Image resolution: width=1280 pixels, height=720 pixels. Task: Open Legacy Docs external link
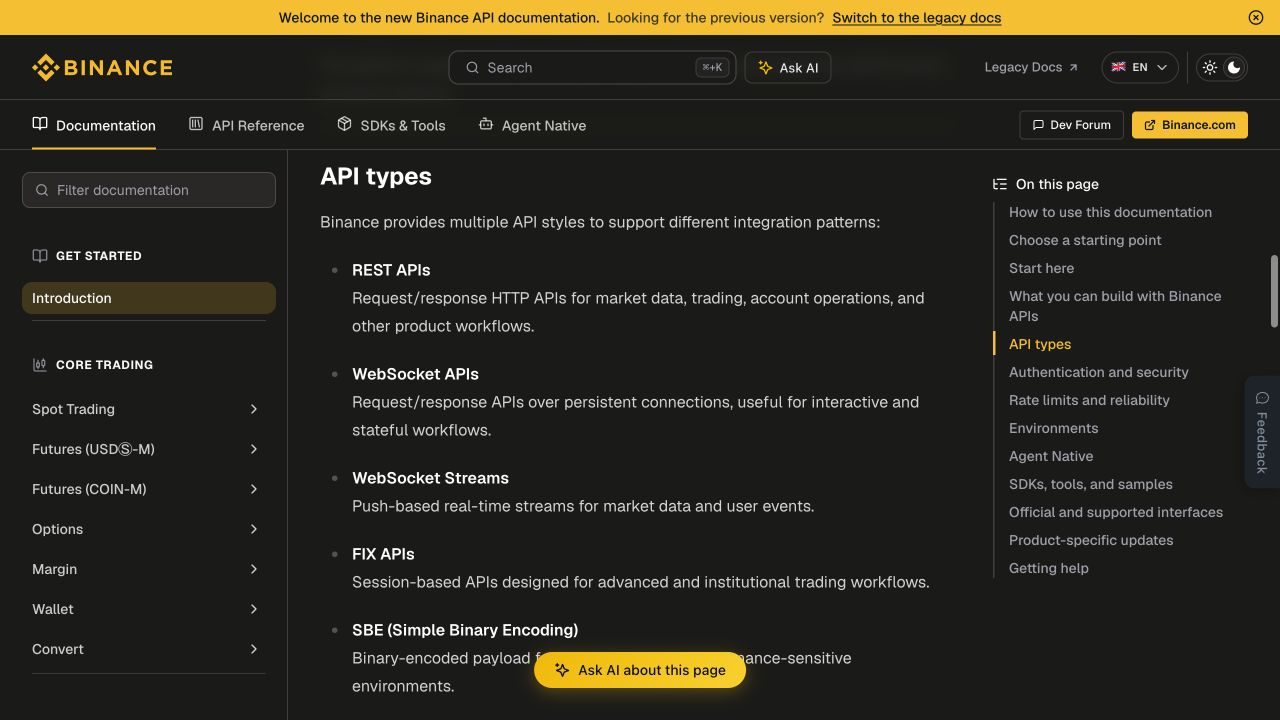pyautogui.click(x=1031, y=67)
